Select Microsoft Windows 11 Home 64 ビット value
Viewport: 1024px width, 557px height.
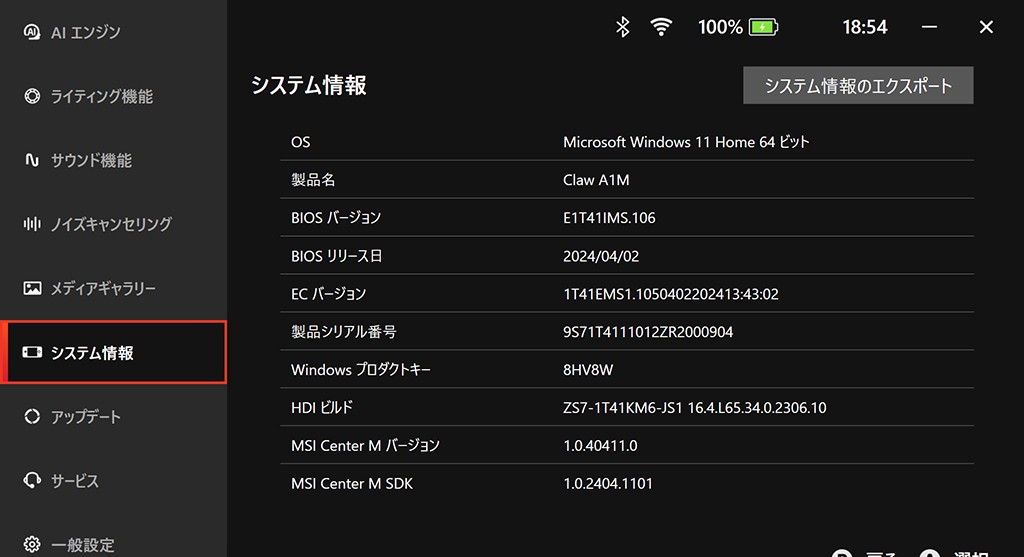(x=686, y=142)
